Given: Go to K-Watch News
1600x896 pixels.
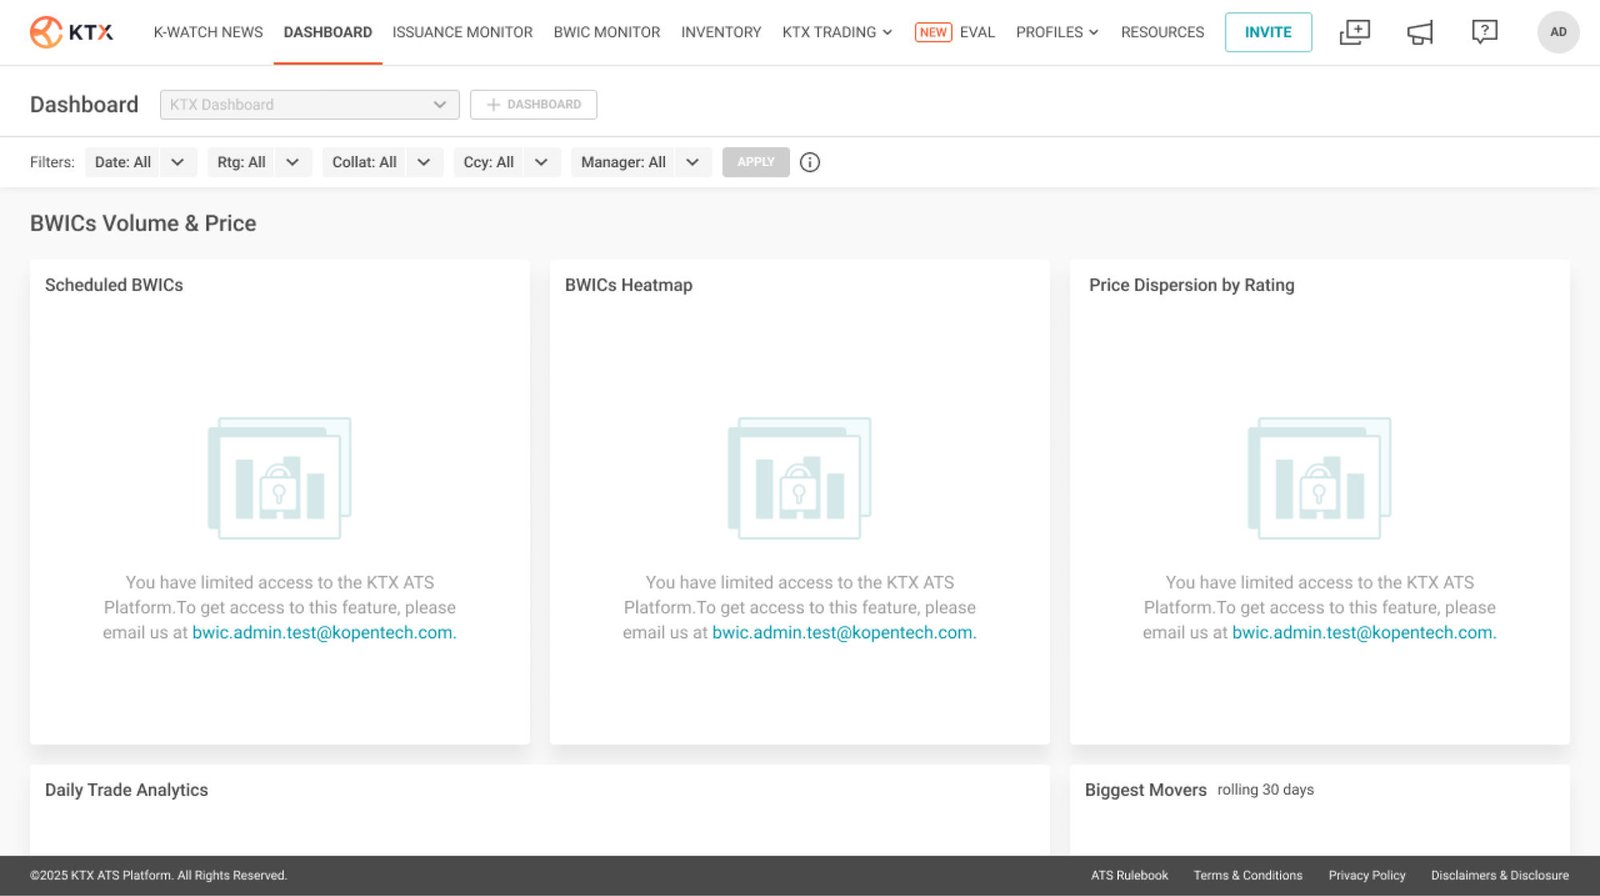Looking at the screenshot, I should [x=208, y=32].
